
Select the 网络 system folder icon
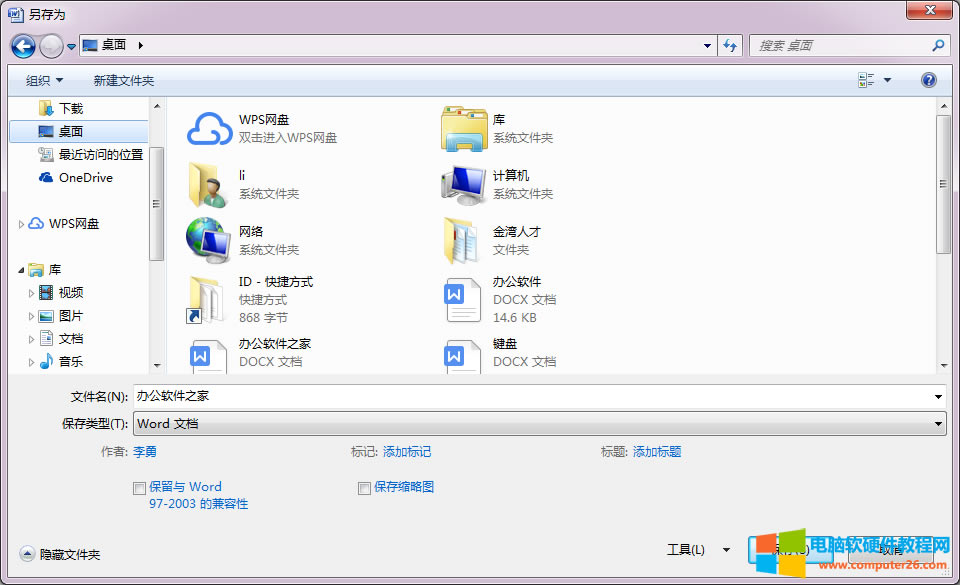(x=208, y=240)
